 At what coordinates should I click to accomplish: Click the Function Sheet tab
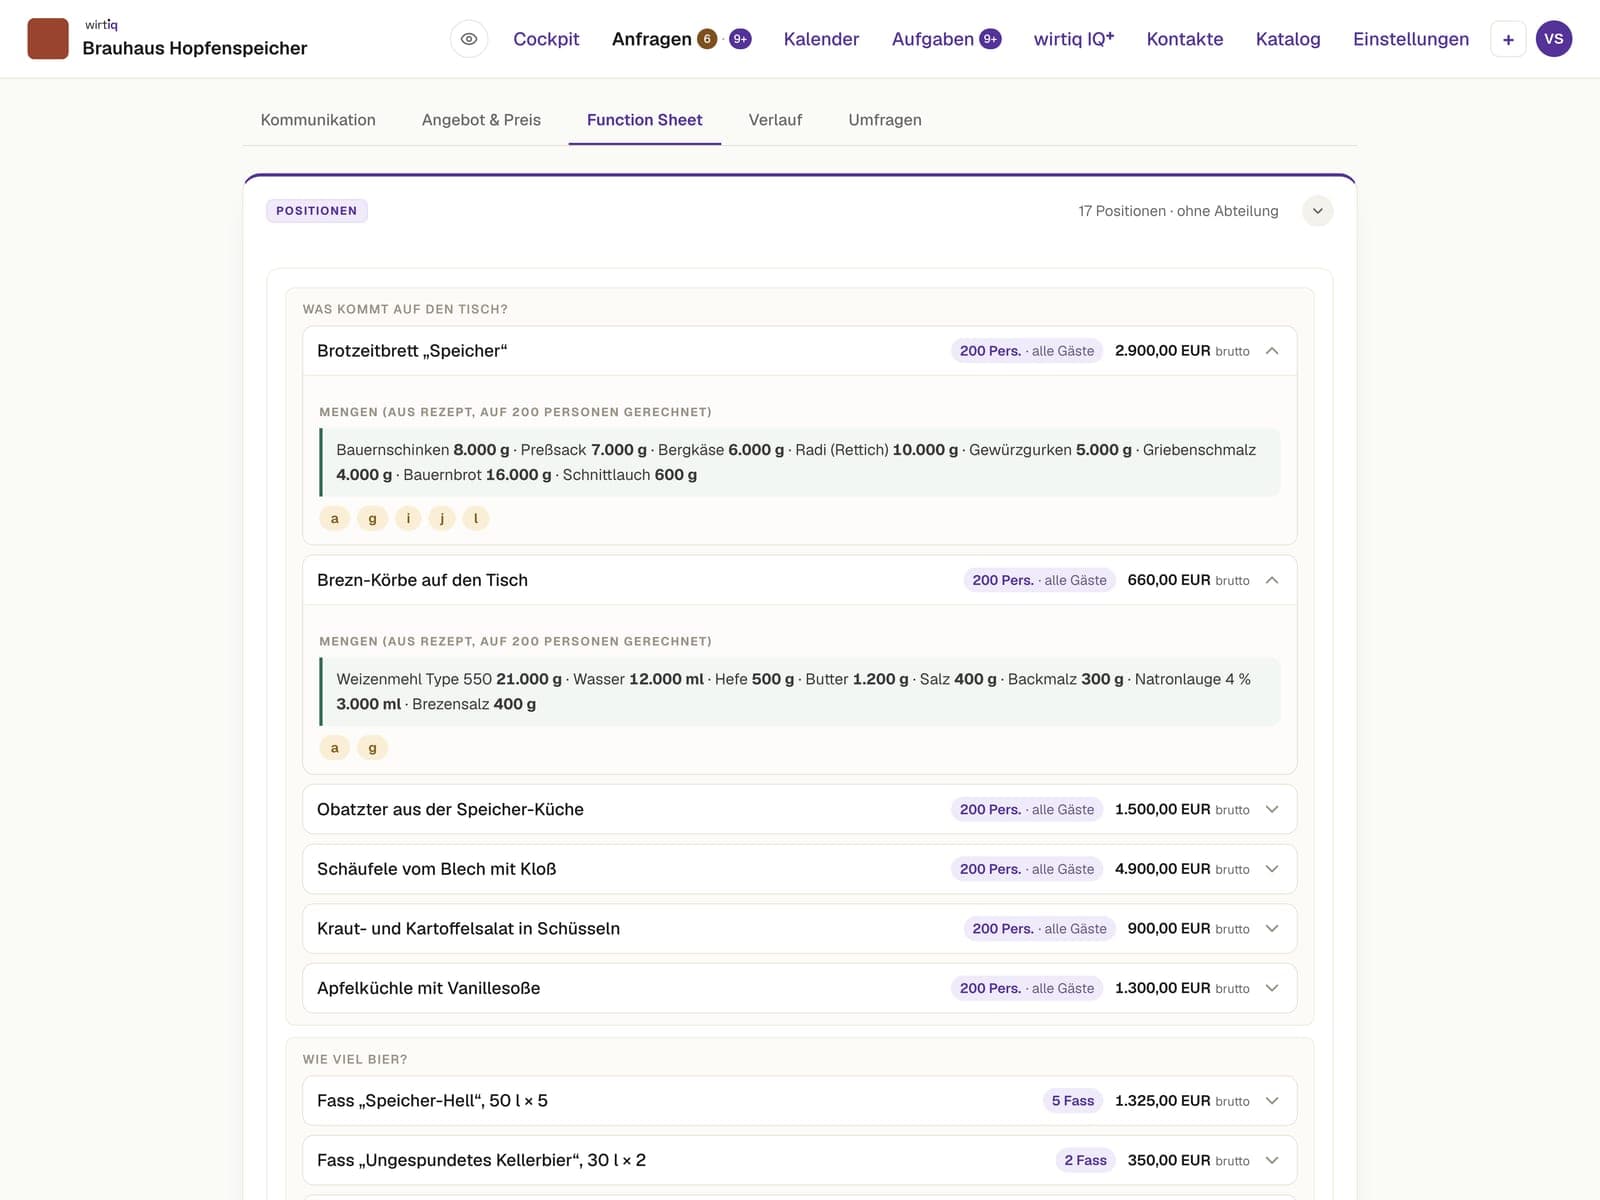[645, 120]
